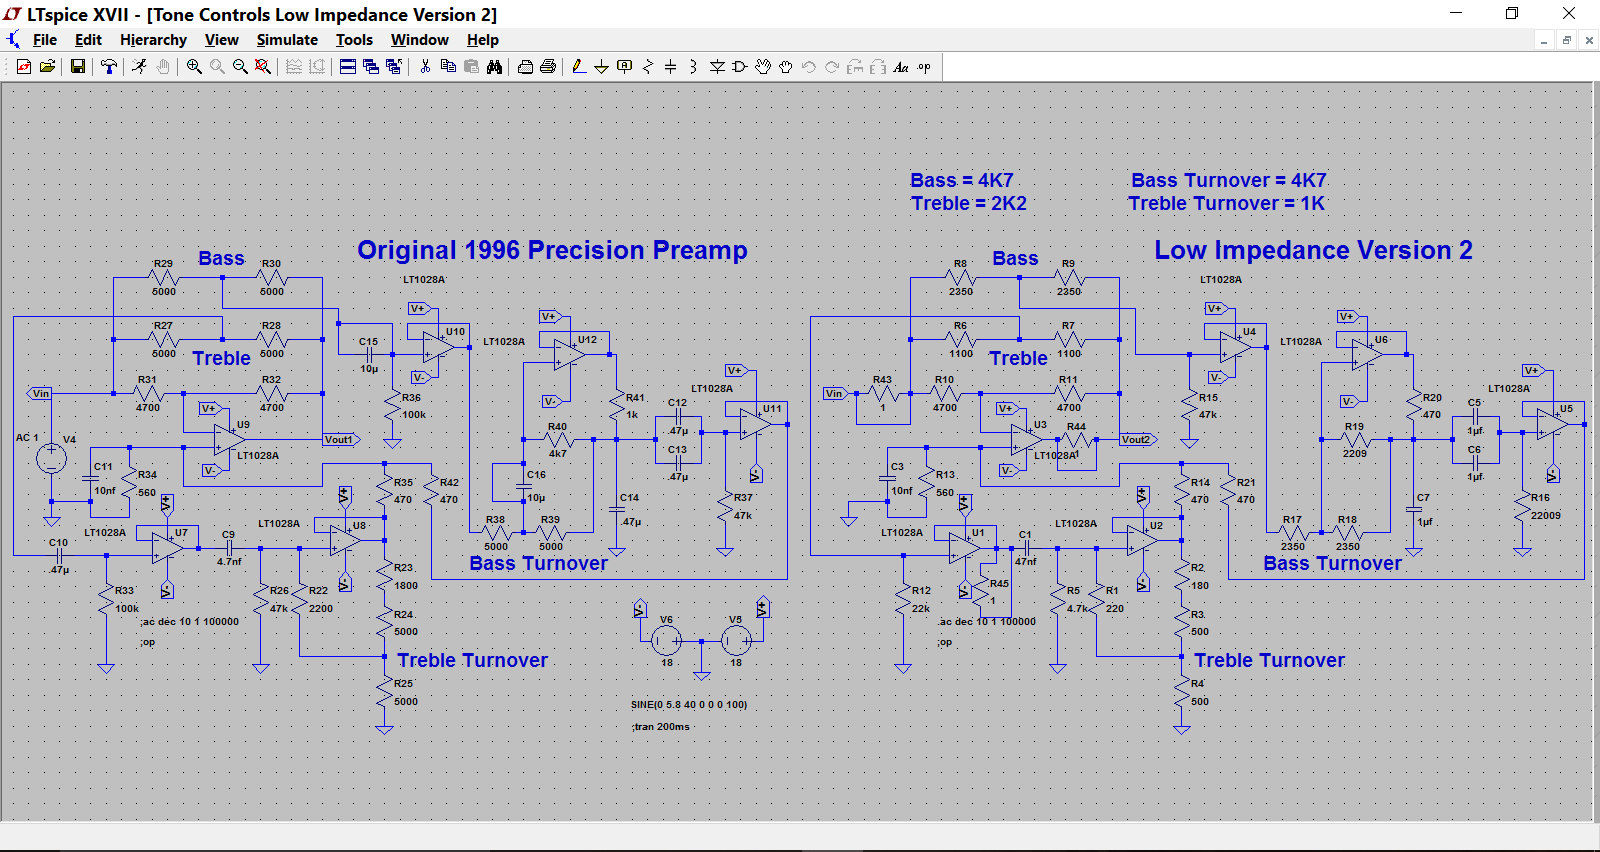Select the Move open hand tool
Viewport: 1600px width, 852px height.
763,67
